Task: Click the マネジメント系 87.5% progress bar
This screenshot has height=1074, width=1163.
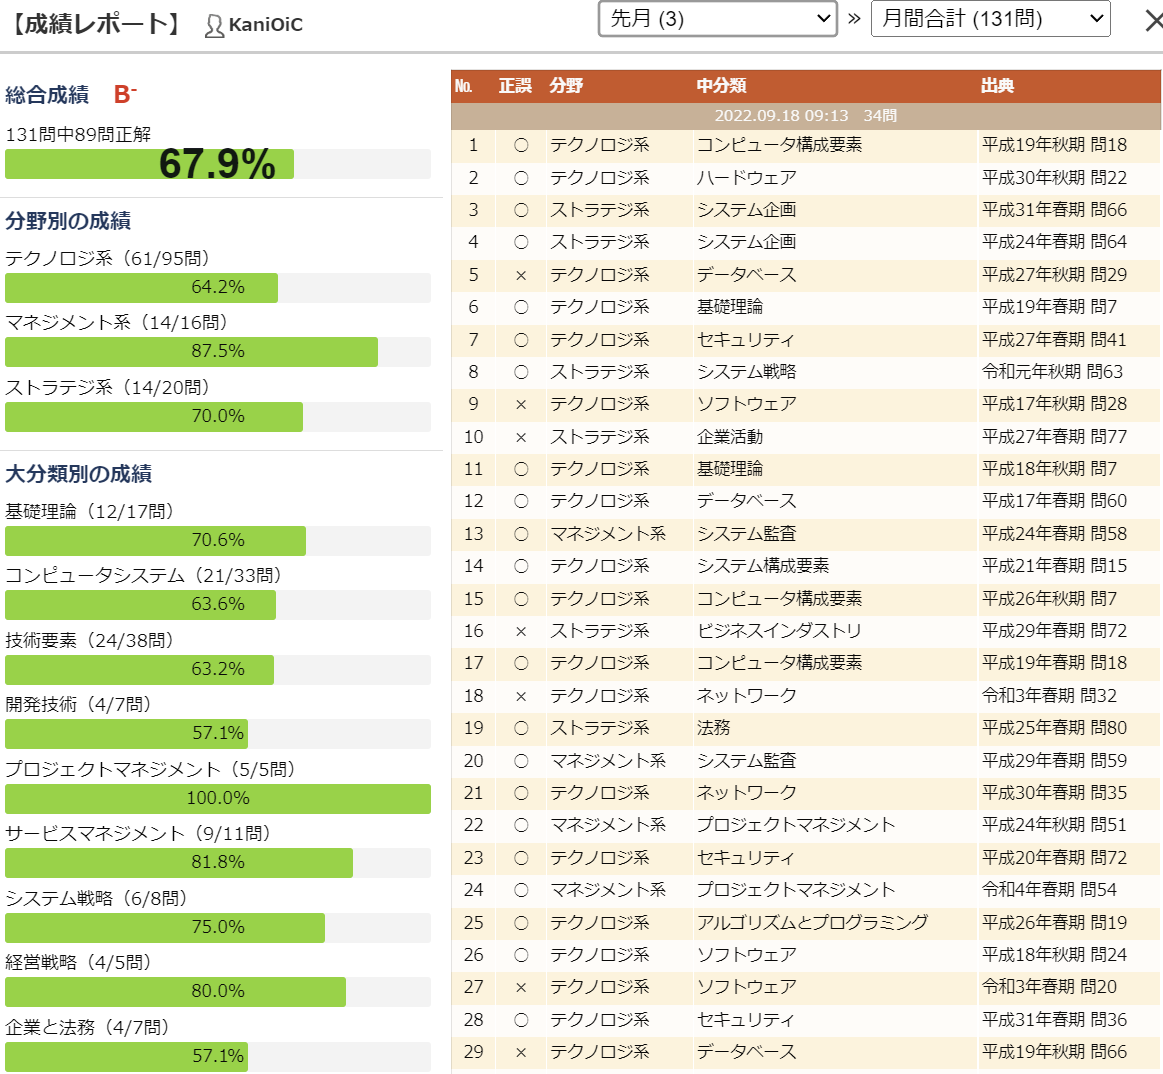Action: click(218, 352)
